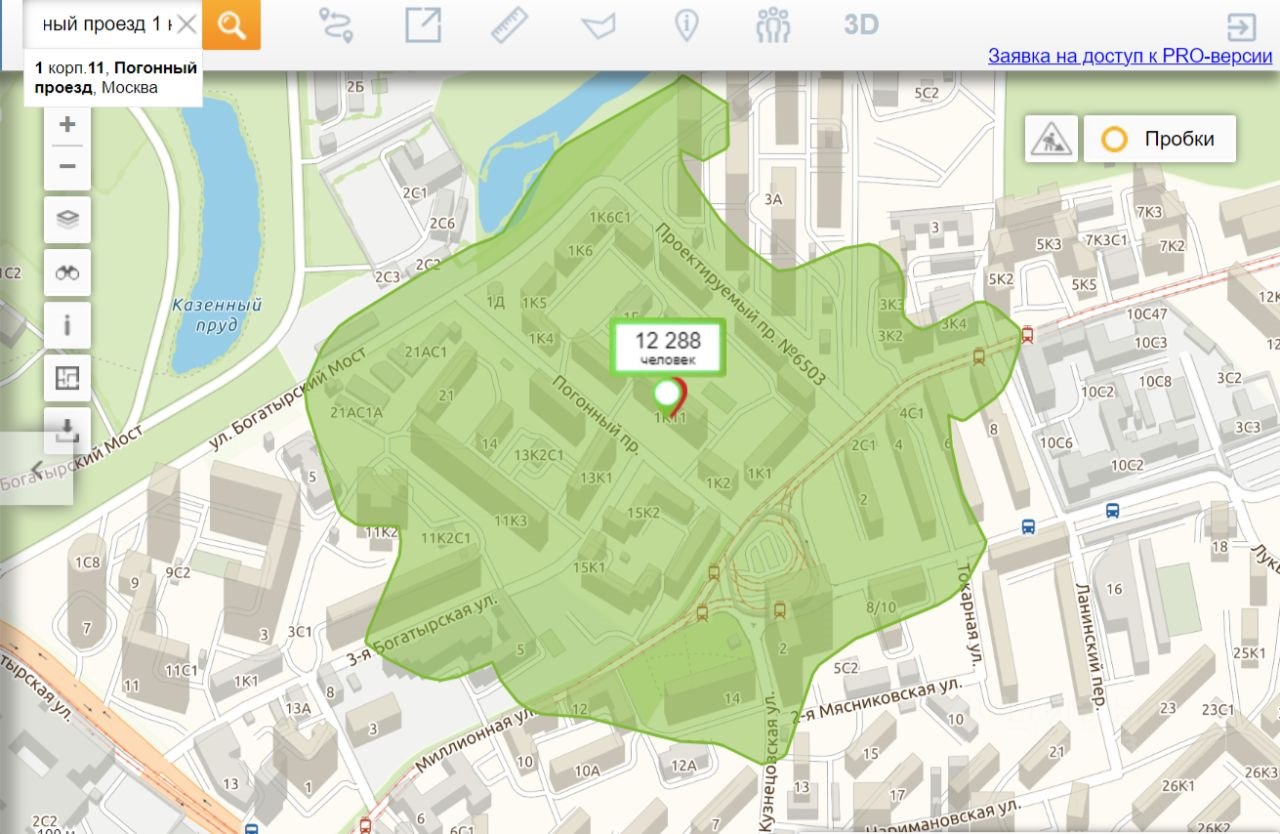Click the information 'i' button in sidebar
Viewport: 1280px width, 834px height.
[68, 325]
